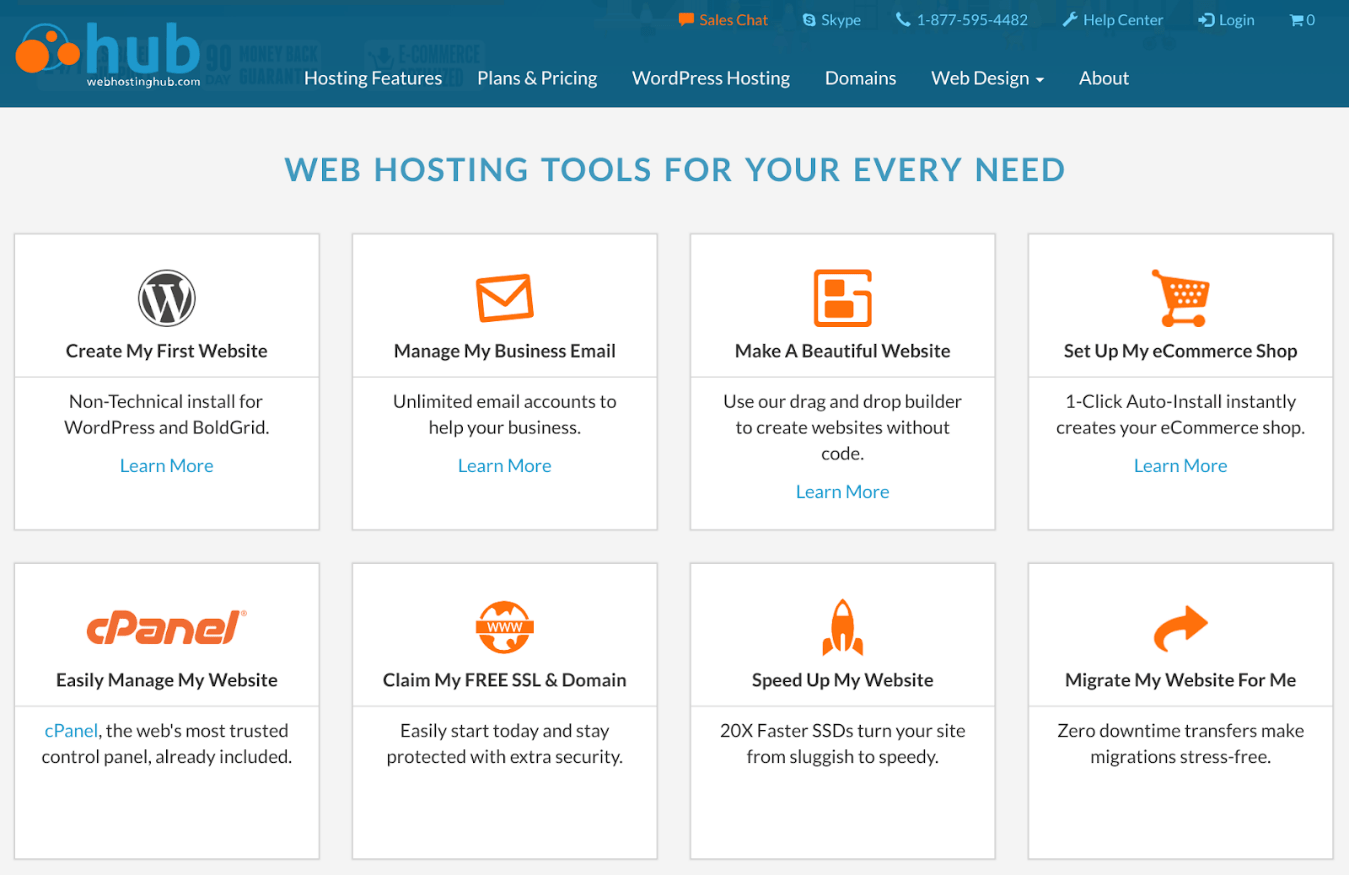Viewport: 1349px width, 875px height.
Task: Click the 'Easily Manage My Website' heading
Action: click(167, 680)
